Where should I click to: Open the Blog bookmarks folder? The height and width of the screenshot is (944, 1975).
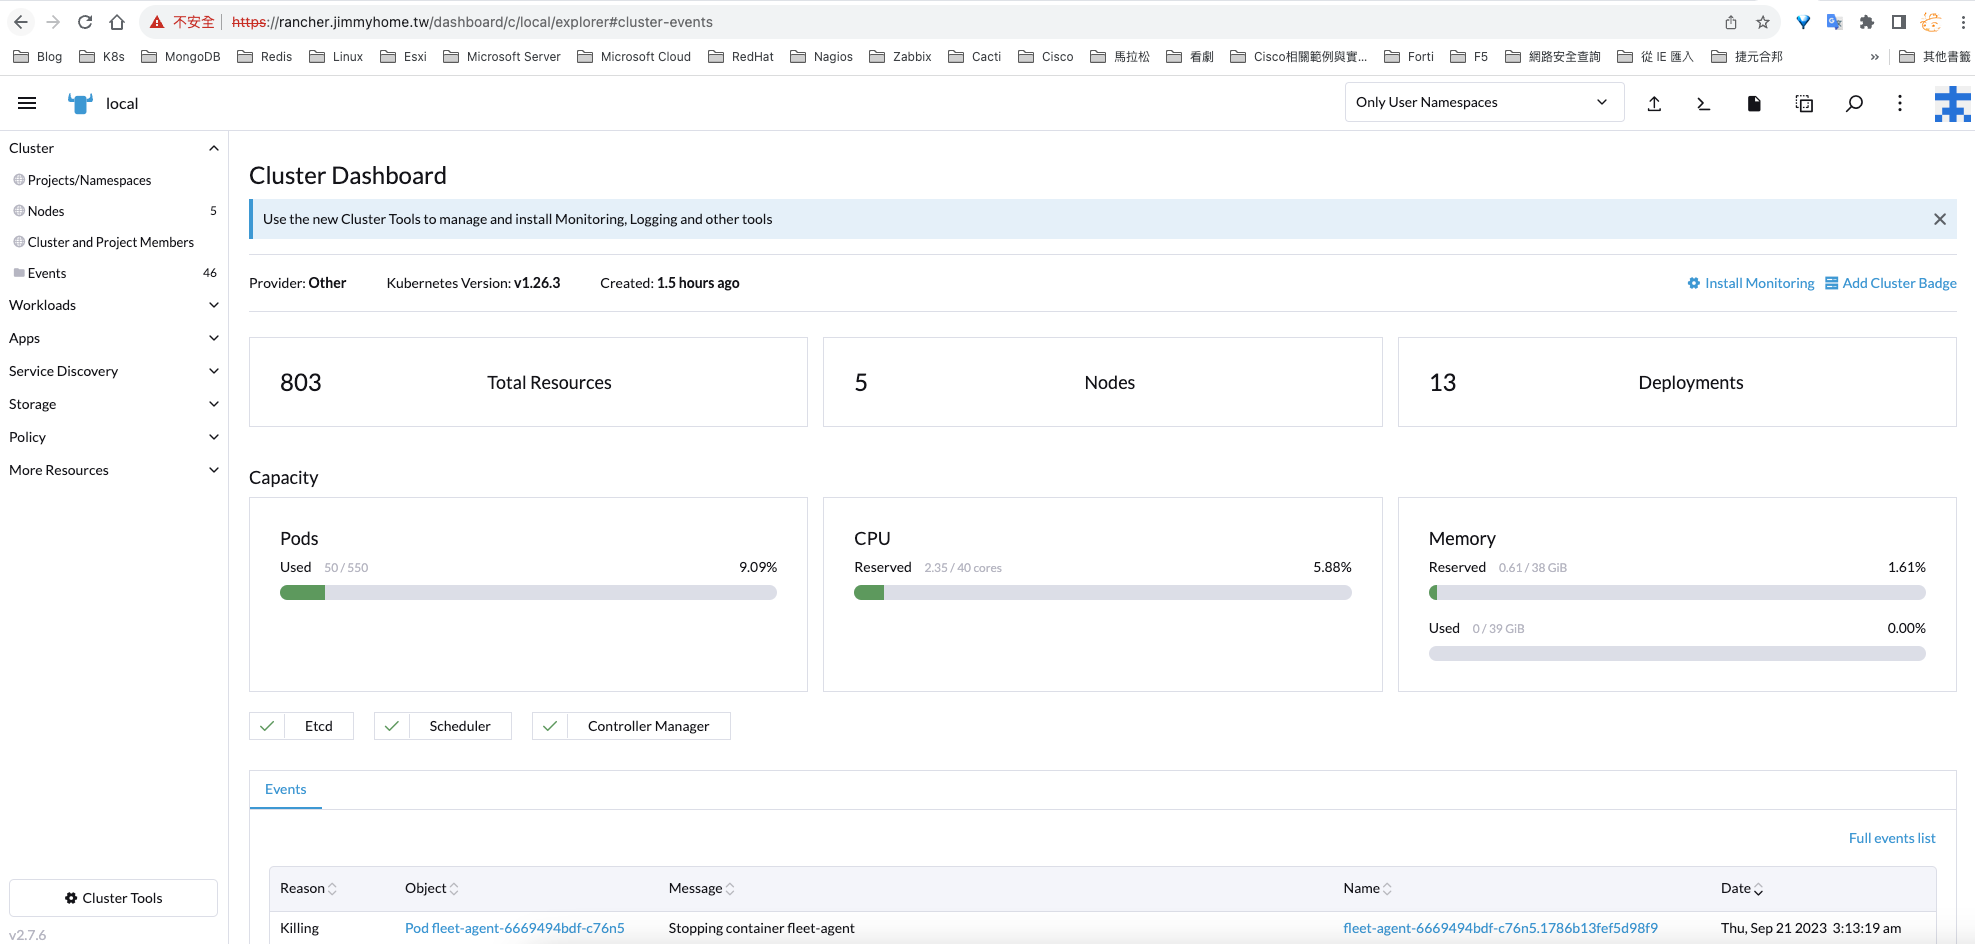tap(38, 57)
